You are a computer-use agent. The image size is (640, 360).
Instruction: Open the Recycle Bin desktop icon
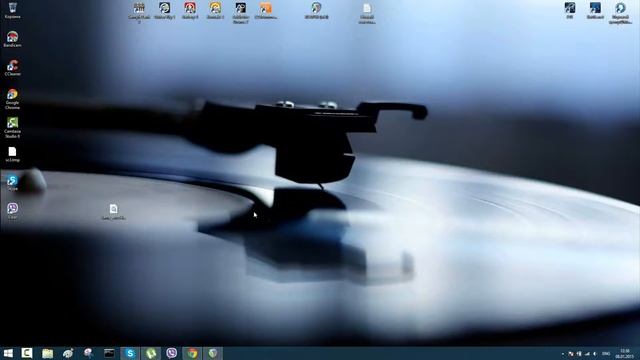point(13,10)
